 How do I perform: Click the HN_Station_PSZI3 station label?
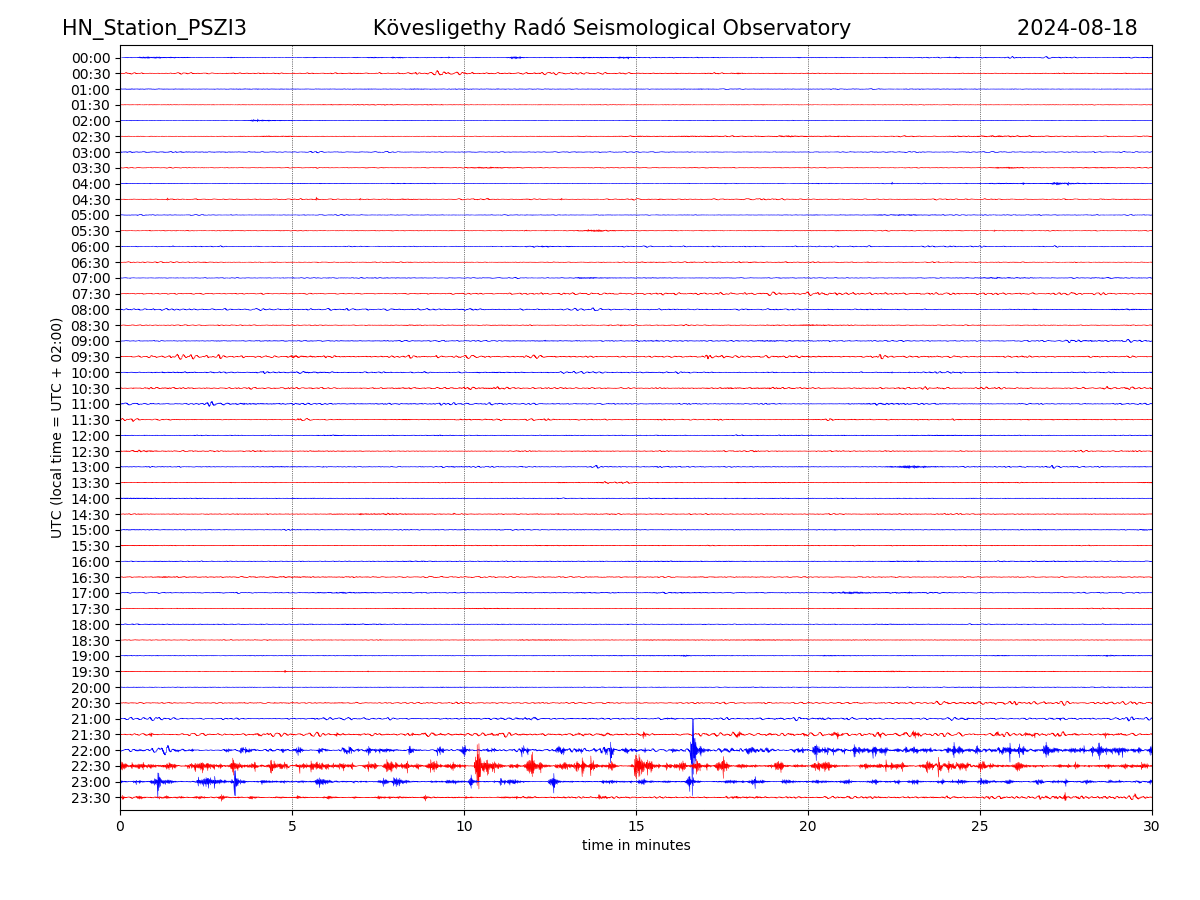tap(154, 28)
